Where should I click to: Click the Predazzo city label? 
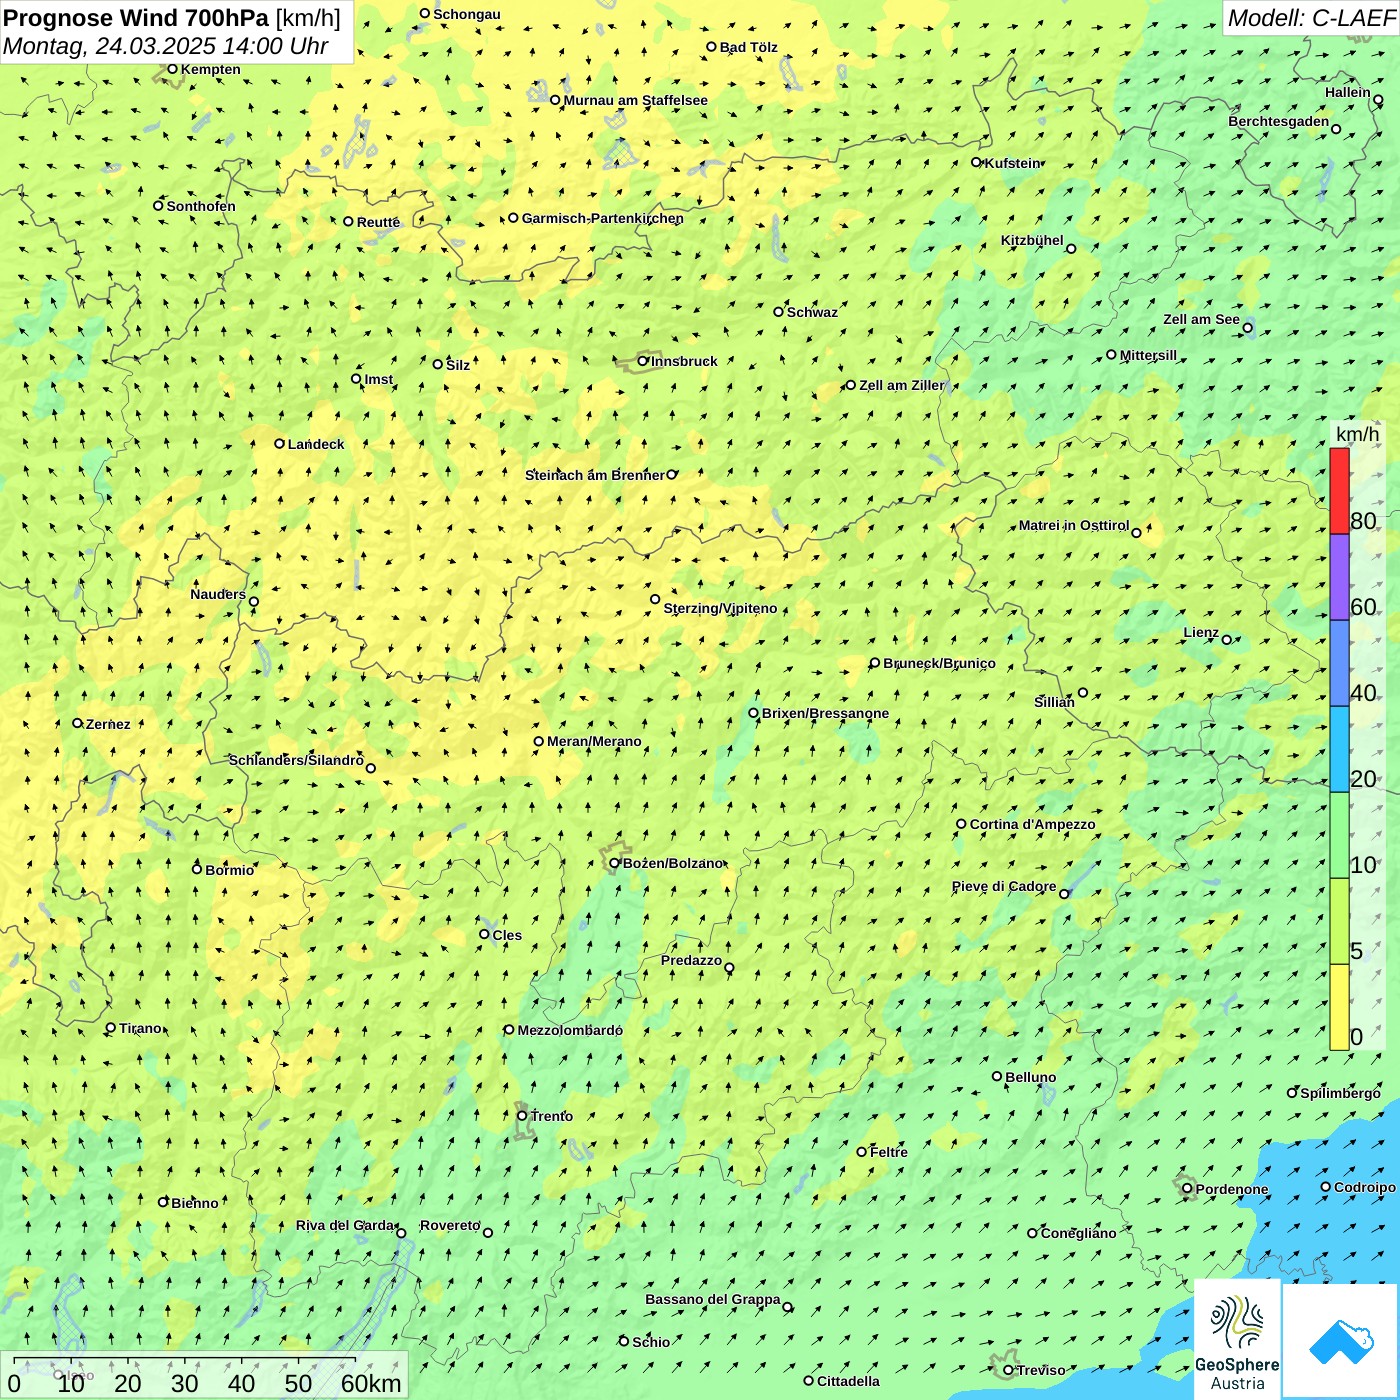[691, 960]
